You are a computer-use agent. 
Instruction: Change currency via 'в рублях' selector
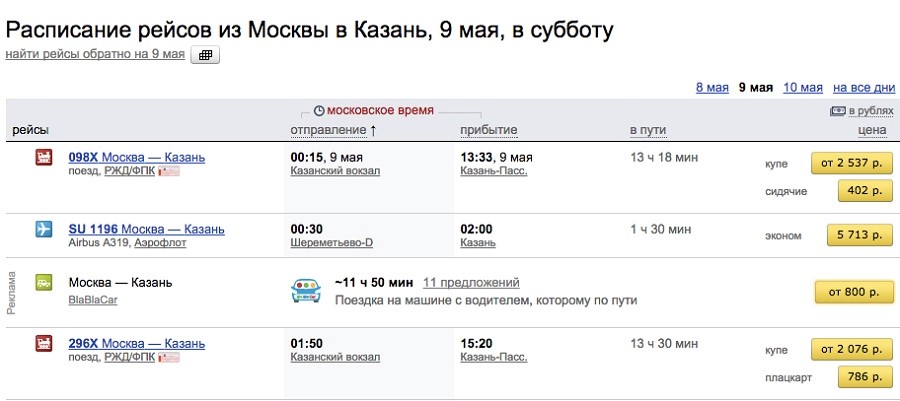pos(868,111)
